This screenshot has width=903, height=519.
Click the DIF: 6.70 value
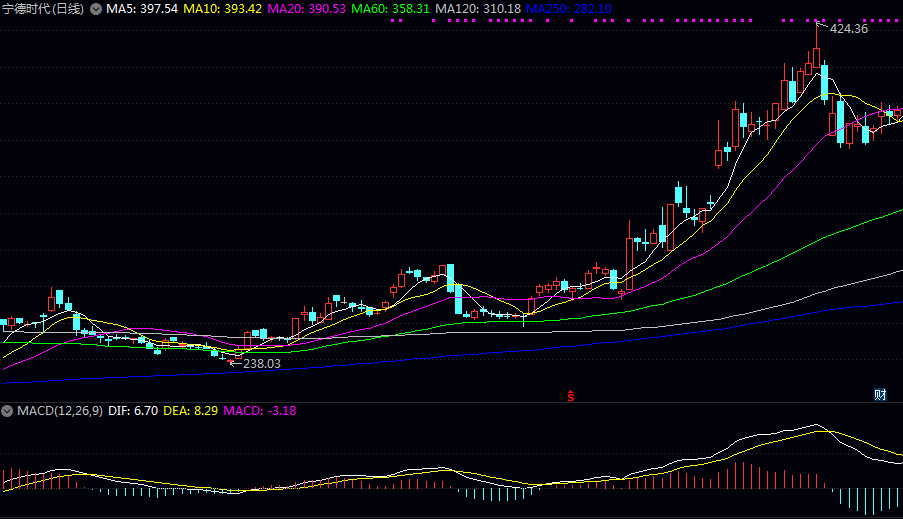pos(133,411)
